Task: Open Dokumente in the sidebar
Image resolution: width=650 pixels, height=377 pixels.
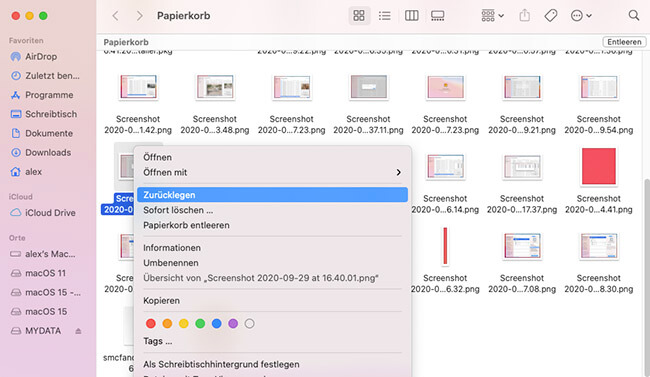Action: (41, 133)
